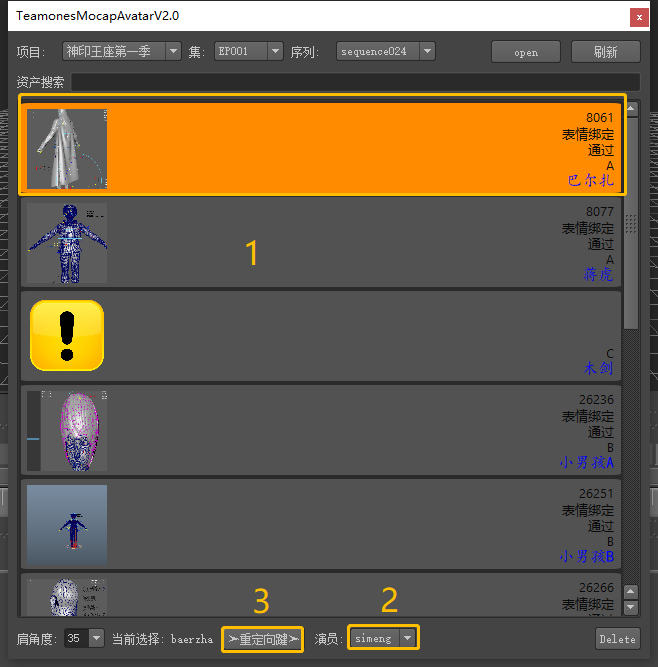Image resolution: width=658 pixels, height=667 pixels.
Task: Click asset ID 26251
Action: pos(596,494)
